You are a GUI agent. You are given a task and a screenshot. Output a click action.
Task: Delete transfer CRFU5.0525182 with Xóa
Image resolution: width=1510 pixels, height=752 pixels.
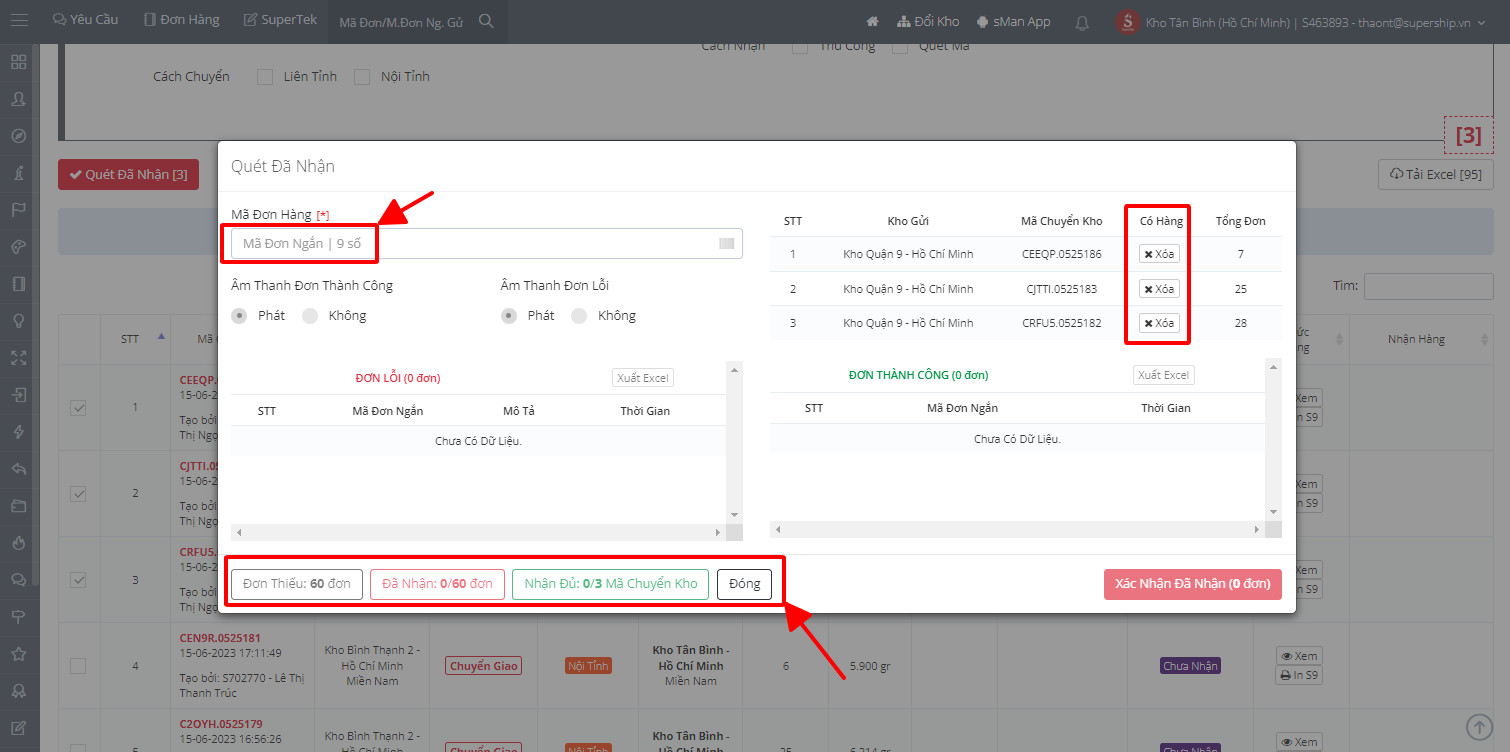pyautogui.click(x=1159, y=323)
